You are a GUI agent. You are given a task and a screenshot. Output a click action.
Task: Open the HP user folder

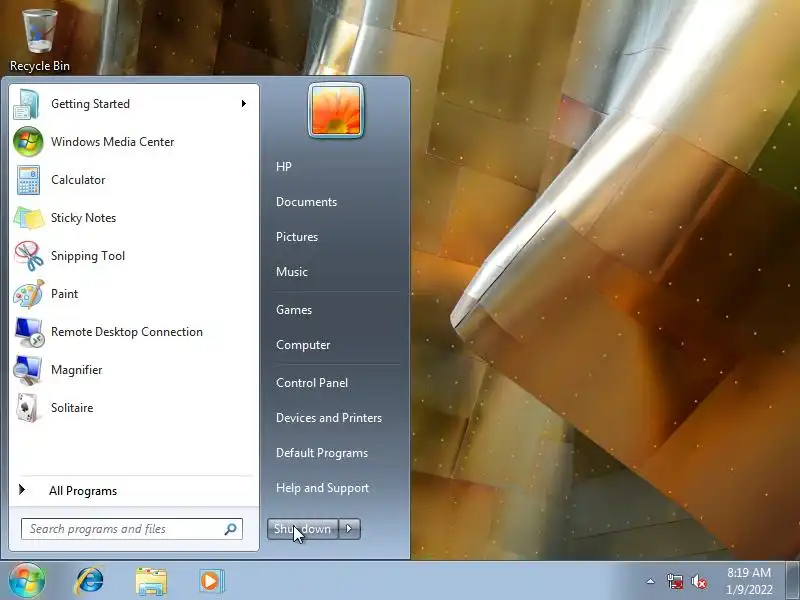(284, 167)
